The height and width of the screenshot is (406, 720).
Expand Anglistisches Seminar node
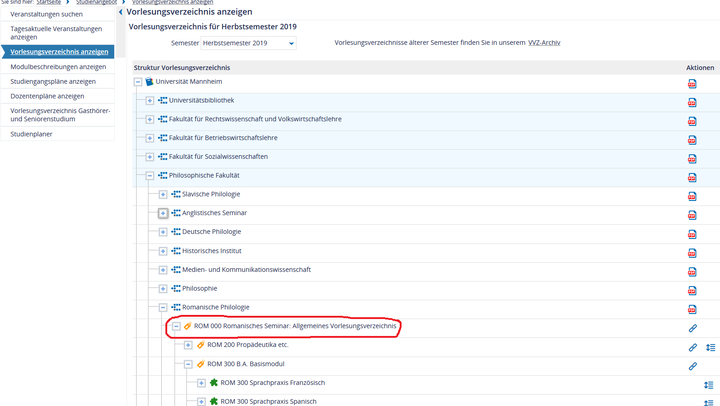point(163,213)
